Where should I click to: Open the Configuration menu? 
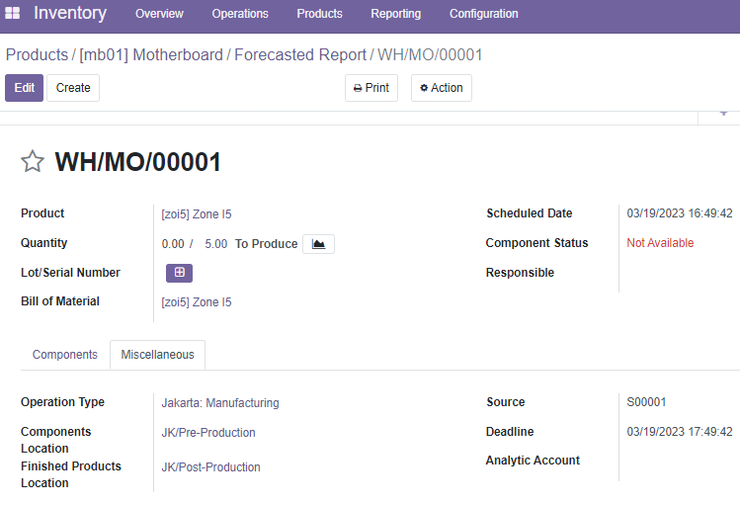click(x=484, y=14)
